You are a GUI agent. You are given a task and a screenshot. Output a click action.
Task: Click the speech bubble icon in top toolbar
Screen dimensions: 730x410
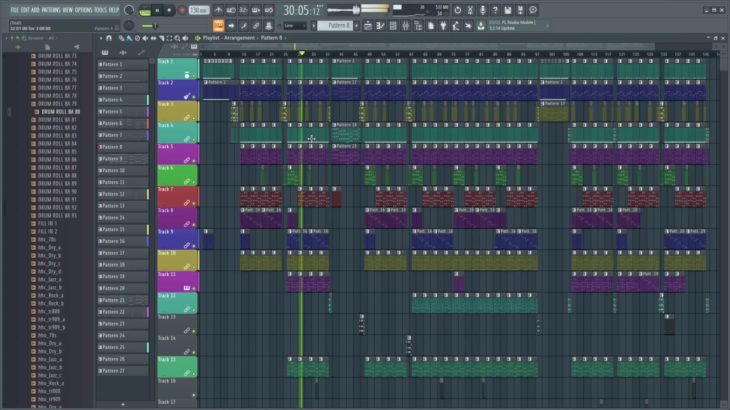pos(533,10)
